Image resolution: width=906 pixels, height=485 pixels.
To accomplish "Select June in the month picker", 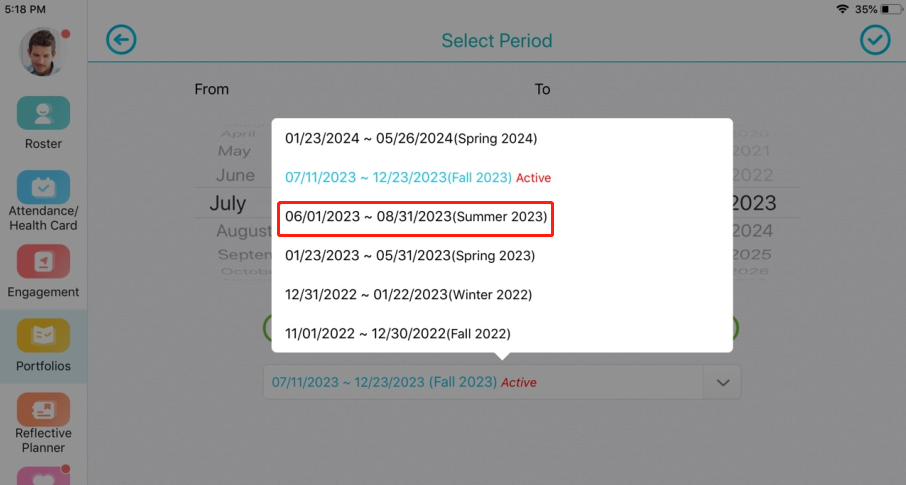I will point(235,175).
